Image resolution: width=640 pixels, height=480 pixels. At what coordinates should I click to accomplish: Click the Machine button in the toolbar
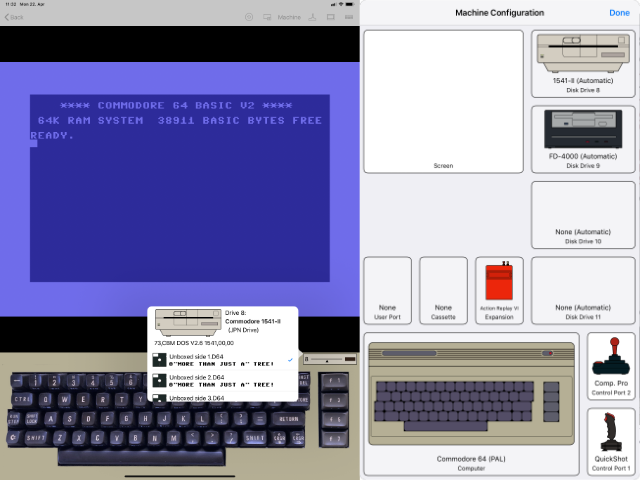289,17
